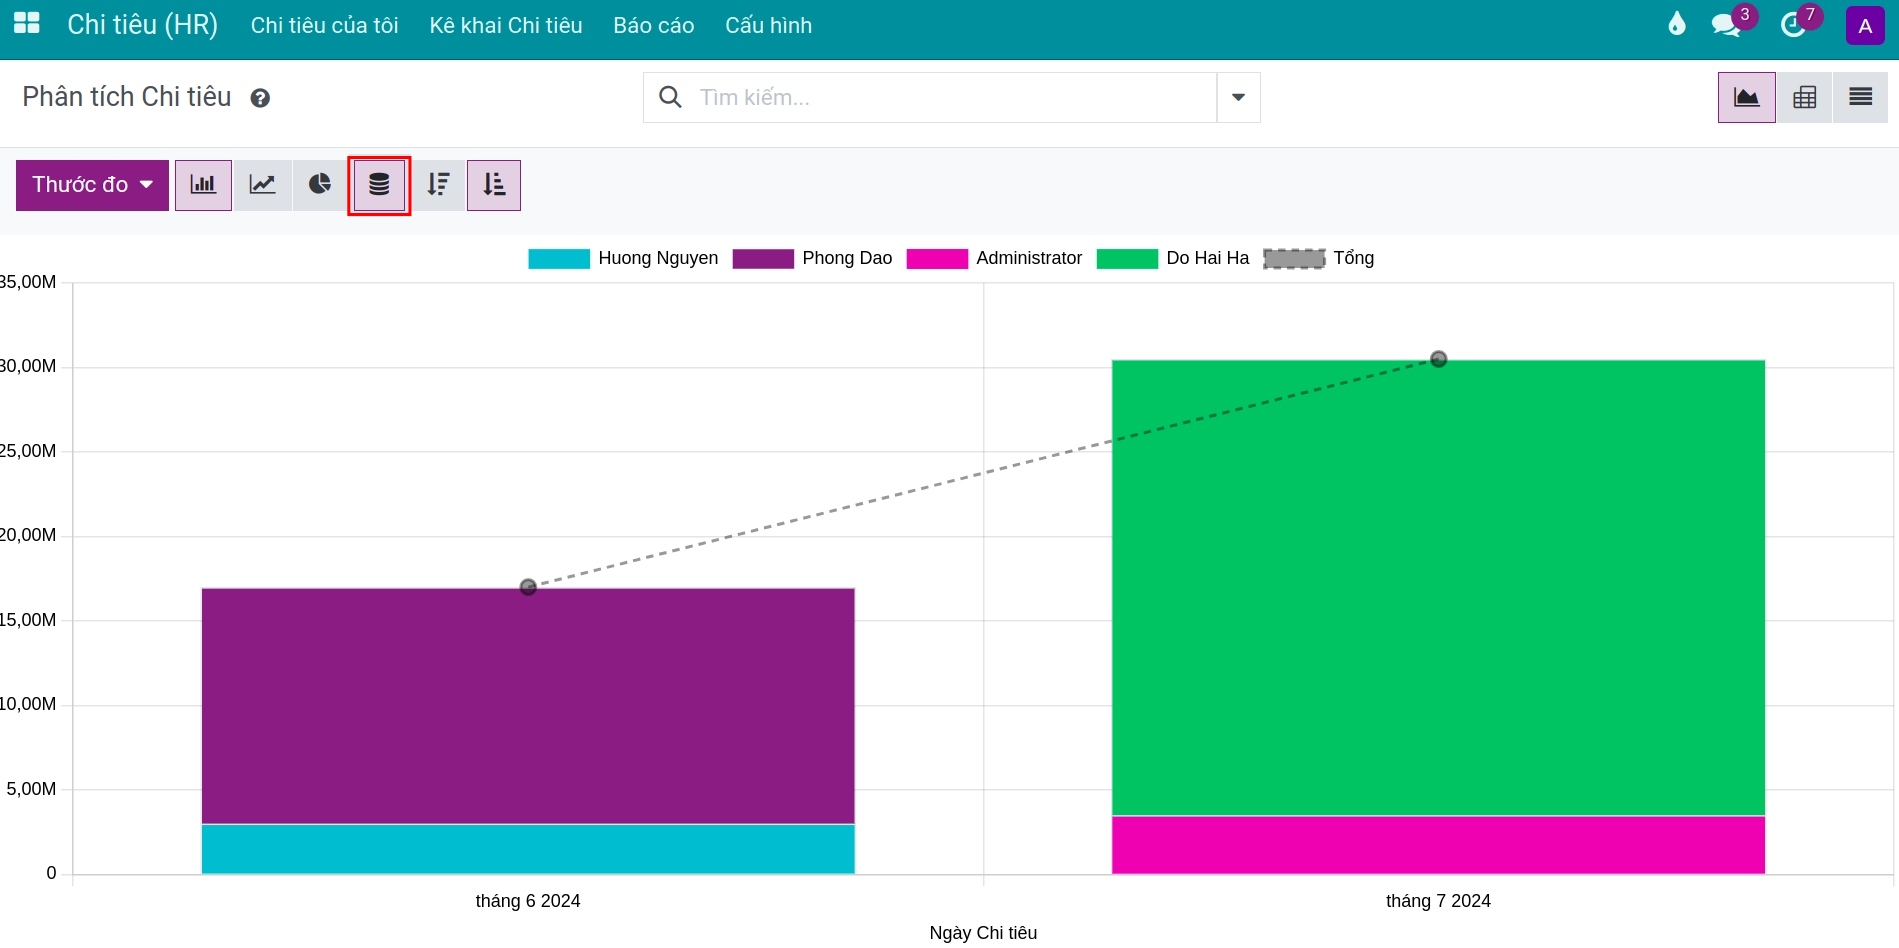This screenshot has height=948, width=1899.
Task: Click total point above tháng 6 2024
Action: pyautogui.click(x=528, y=587)
